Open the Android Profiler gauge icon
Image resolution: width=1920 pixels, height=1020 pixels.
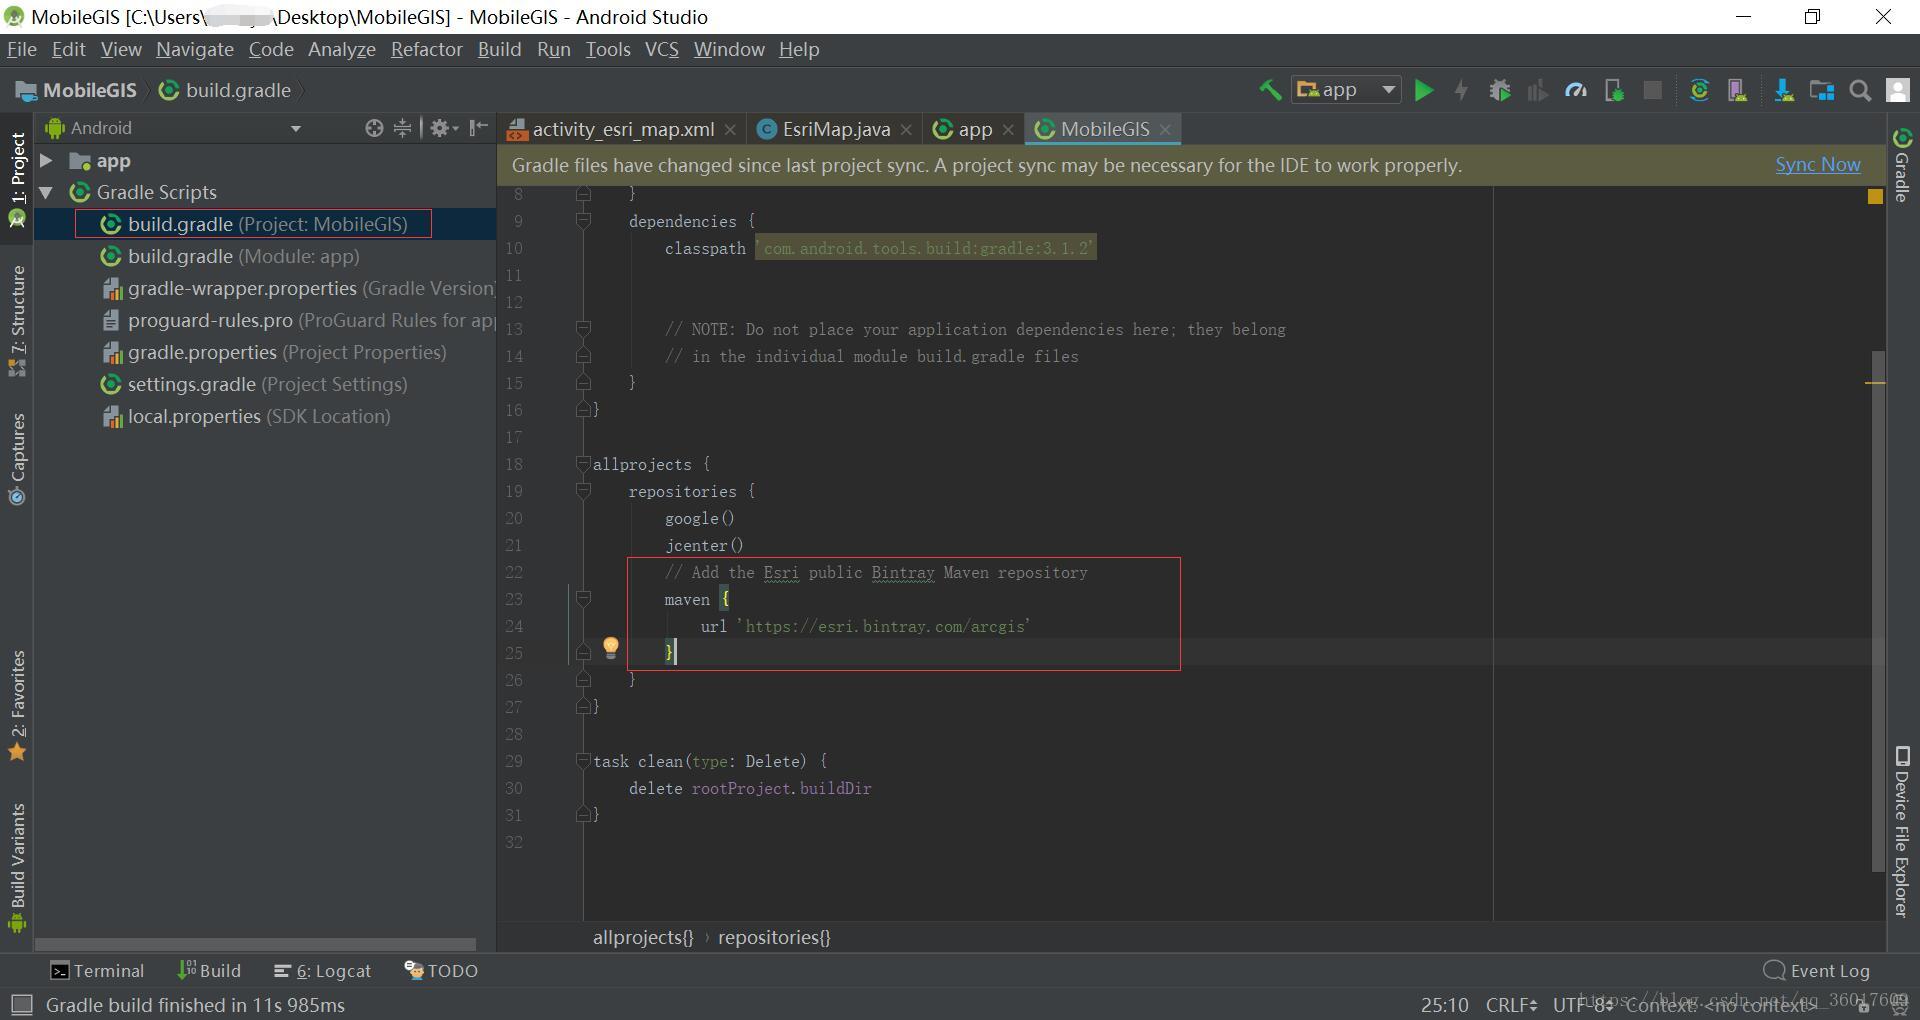click(1576, 90)
